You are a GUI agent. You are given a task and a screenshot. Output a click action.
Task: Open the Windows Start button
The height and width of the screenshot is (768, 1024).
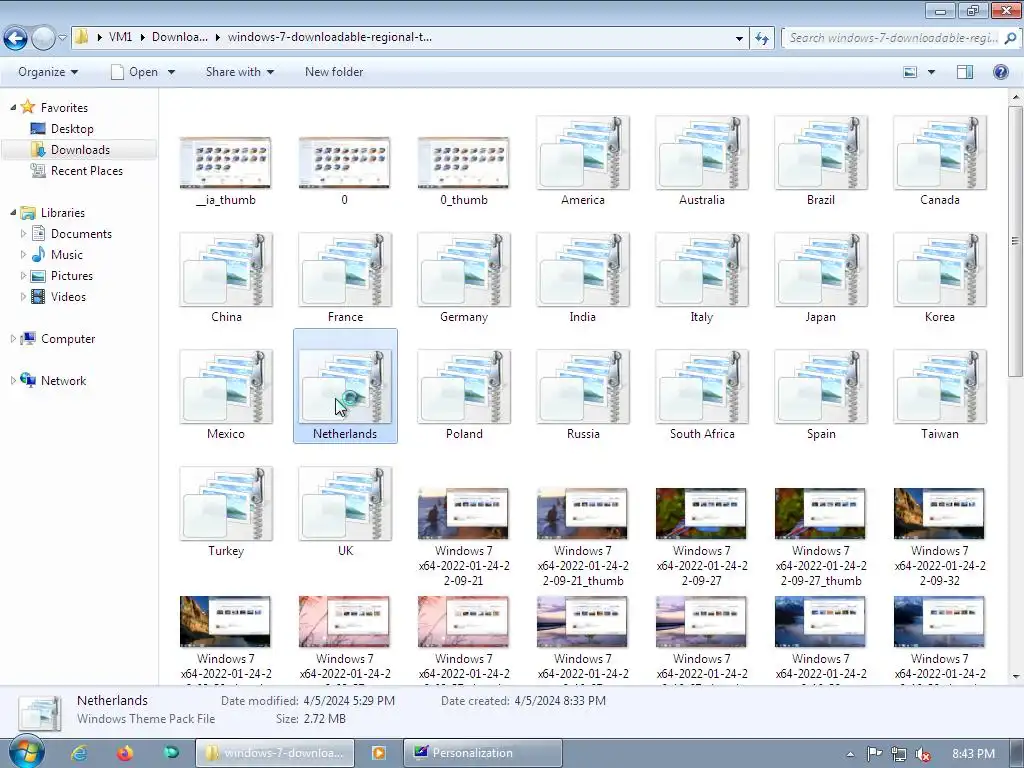tap(26, 752)
